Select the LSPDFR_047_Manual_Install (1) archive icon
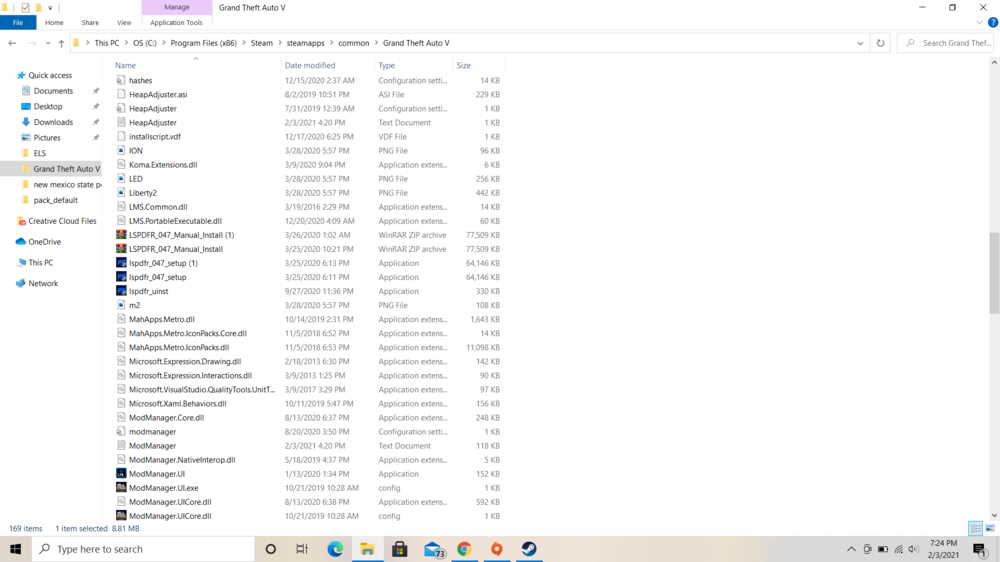Viewport: 1000px width, 562px height. [x=121, y=235]
